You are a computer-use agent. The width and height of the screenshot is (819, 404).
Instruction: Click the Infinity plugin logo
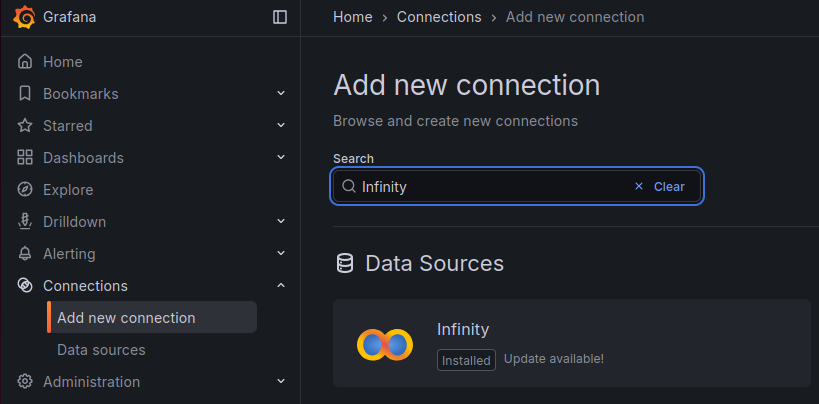pyautogui.click(x=385, y=344)
